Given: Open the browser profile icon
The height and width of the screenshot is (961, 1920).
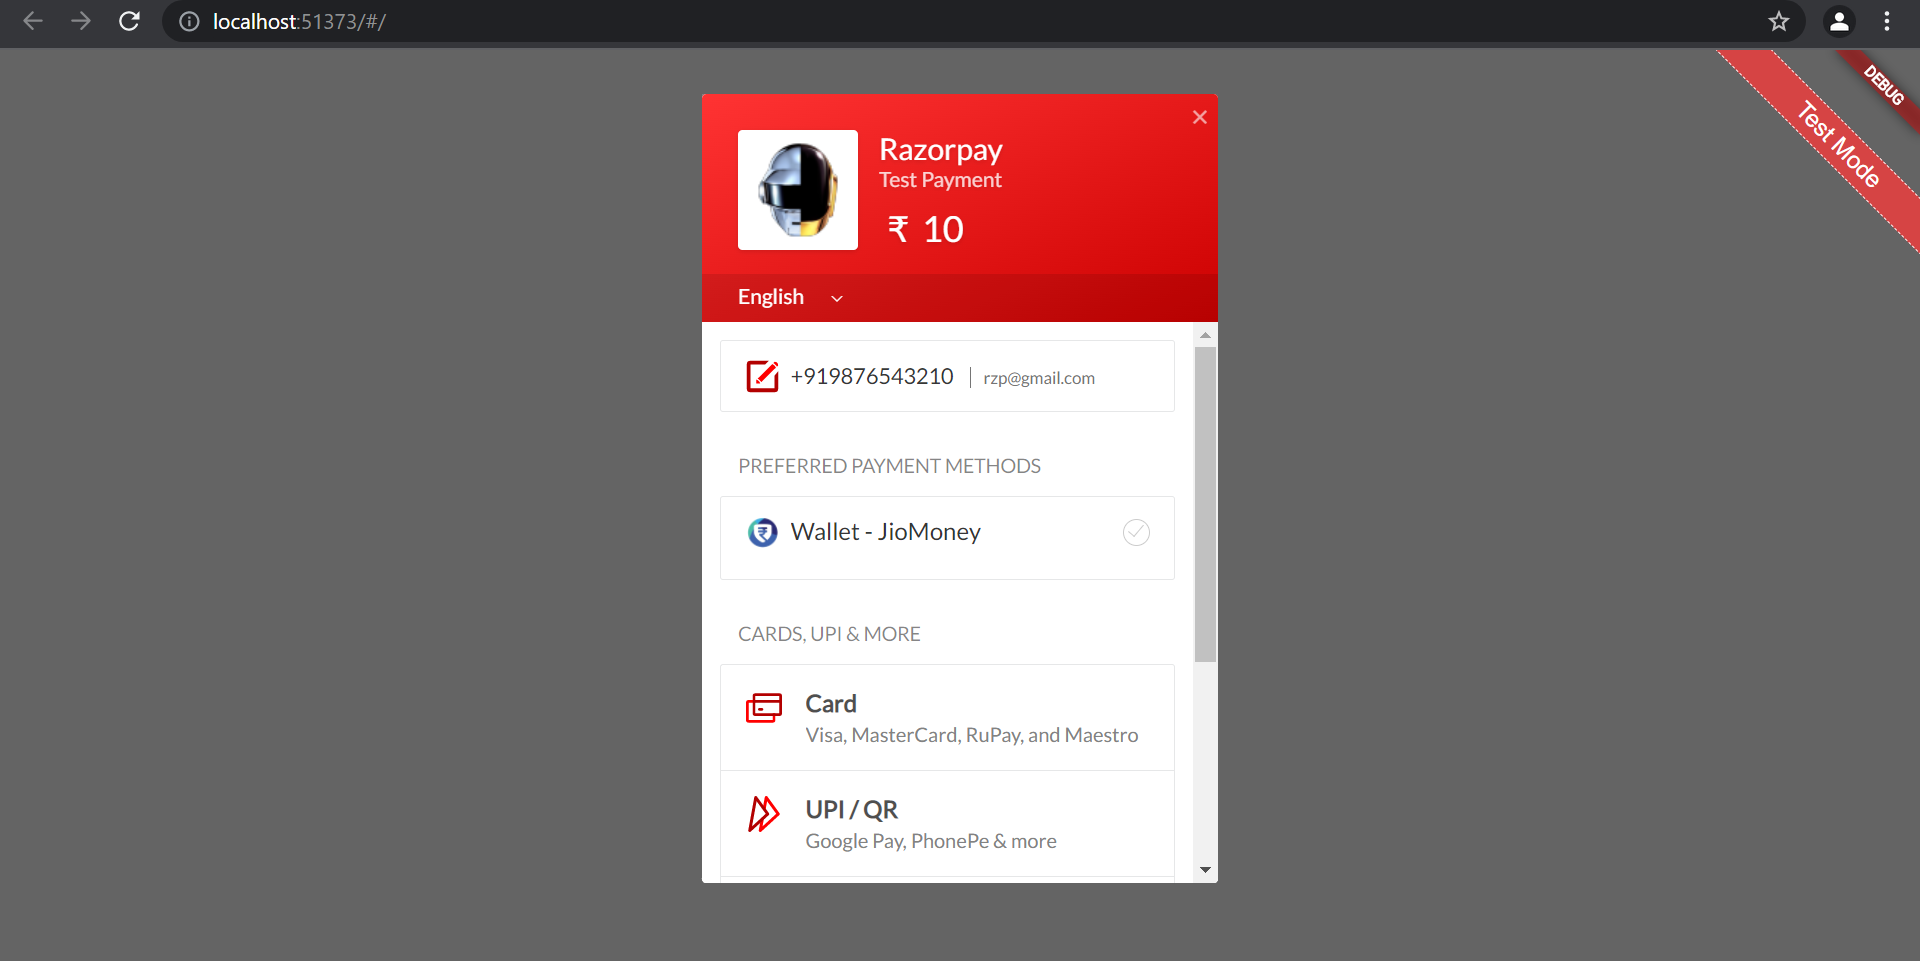Looking at the screenshot, I should pyautogui.click(x=1839, y=22).
